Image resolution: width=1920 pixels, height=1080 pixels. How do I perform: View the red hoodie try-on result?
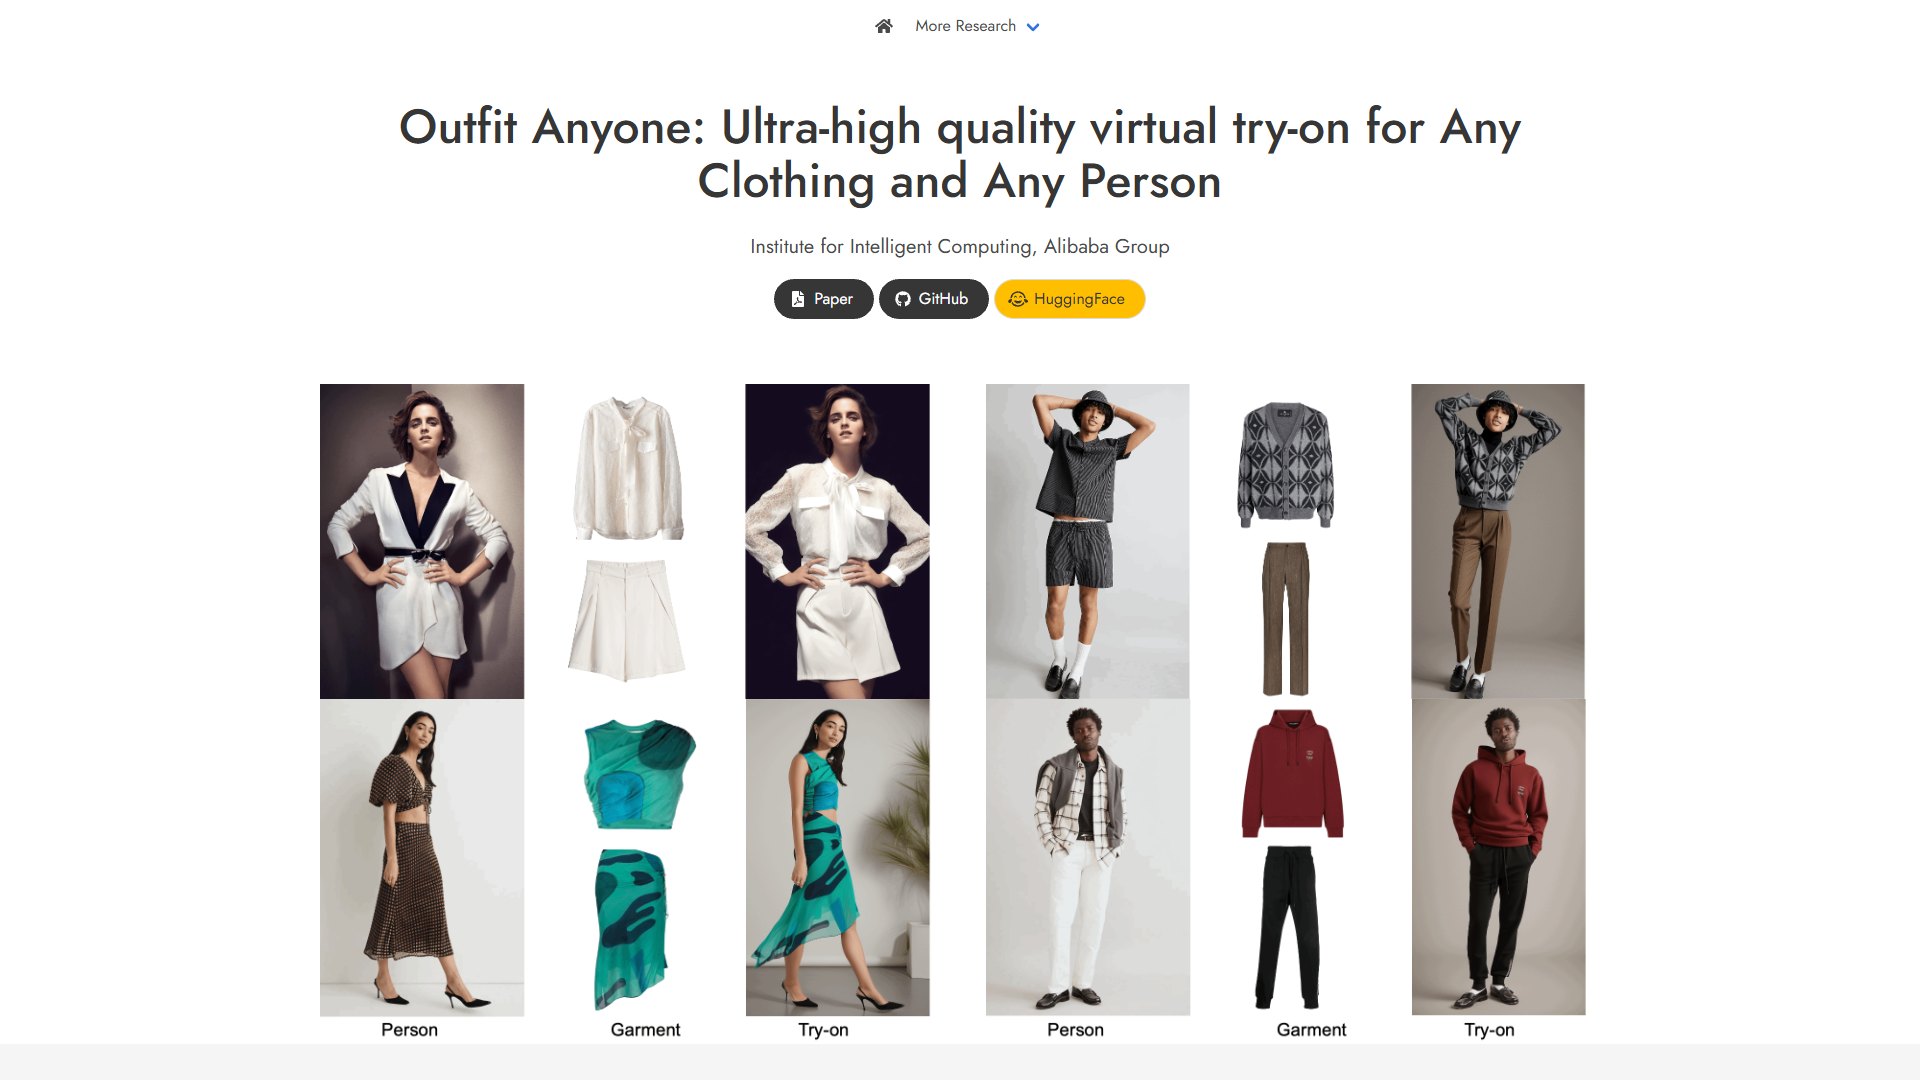1498,857
